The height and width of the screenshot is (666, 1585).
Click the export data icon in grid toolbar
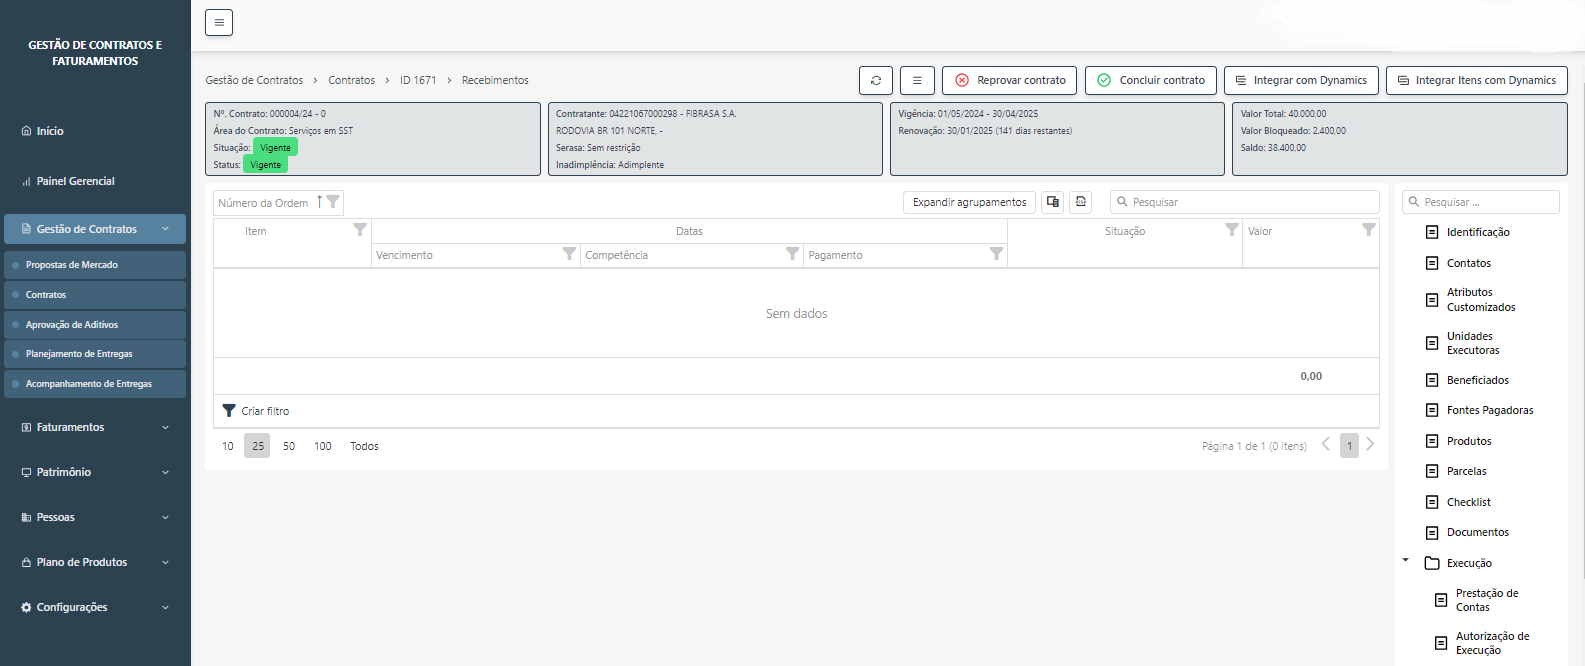click(1080, 202)
